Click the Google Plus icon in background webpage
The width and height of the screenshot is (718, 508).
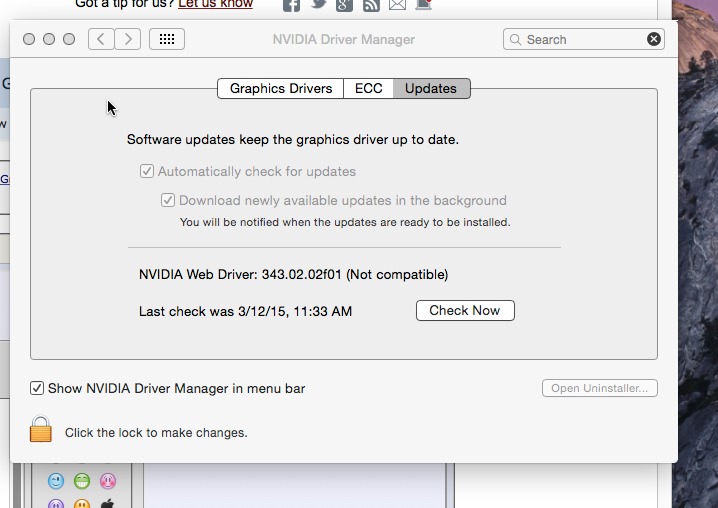pyautogui.click(x=344, y=5)
